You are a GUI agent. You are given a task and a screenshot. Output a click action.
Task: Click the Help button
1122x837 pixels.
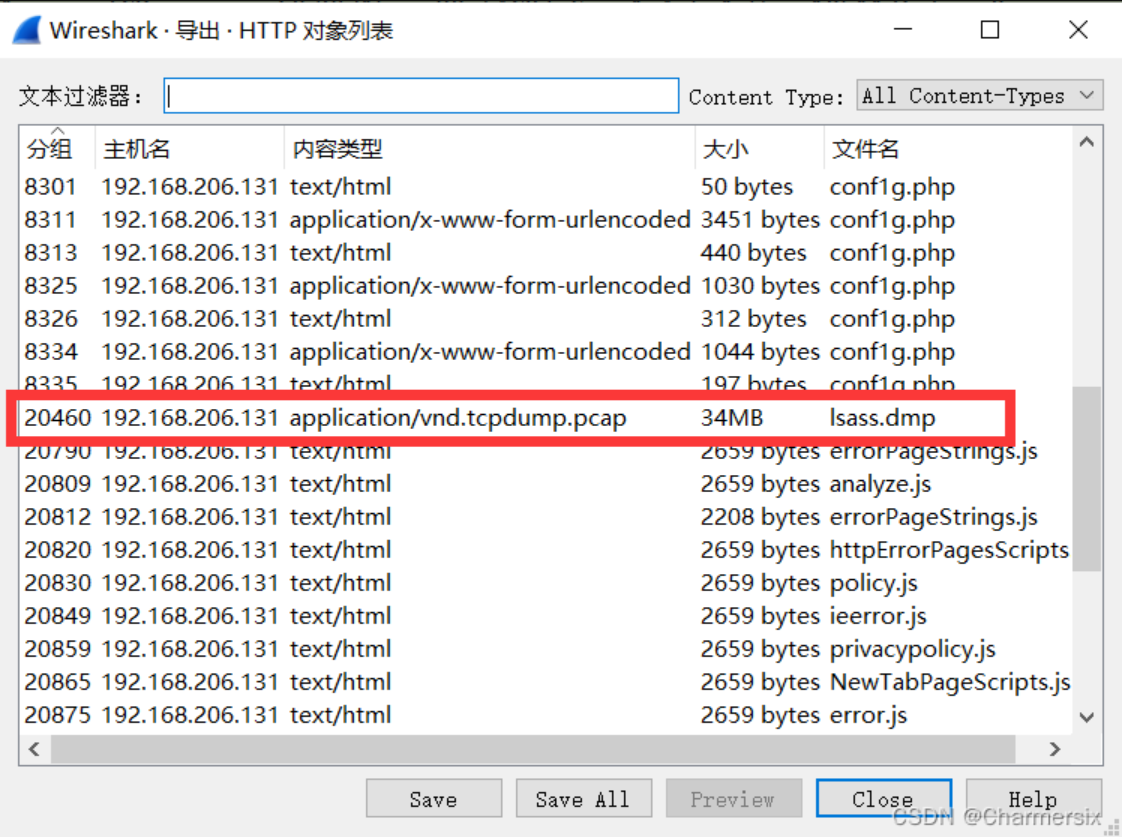click(1033, 798)
